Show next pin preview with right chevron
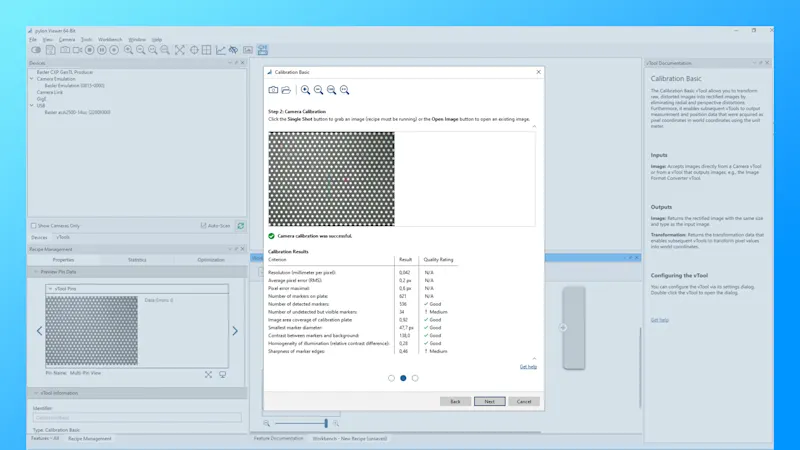This screenshot has width=800, height=450. (x=235, y=331)
